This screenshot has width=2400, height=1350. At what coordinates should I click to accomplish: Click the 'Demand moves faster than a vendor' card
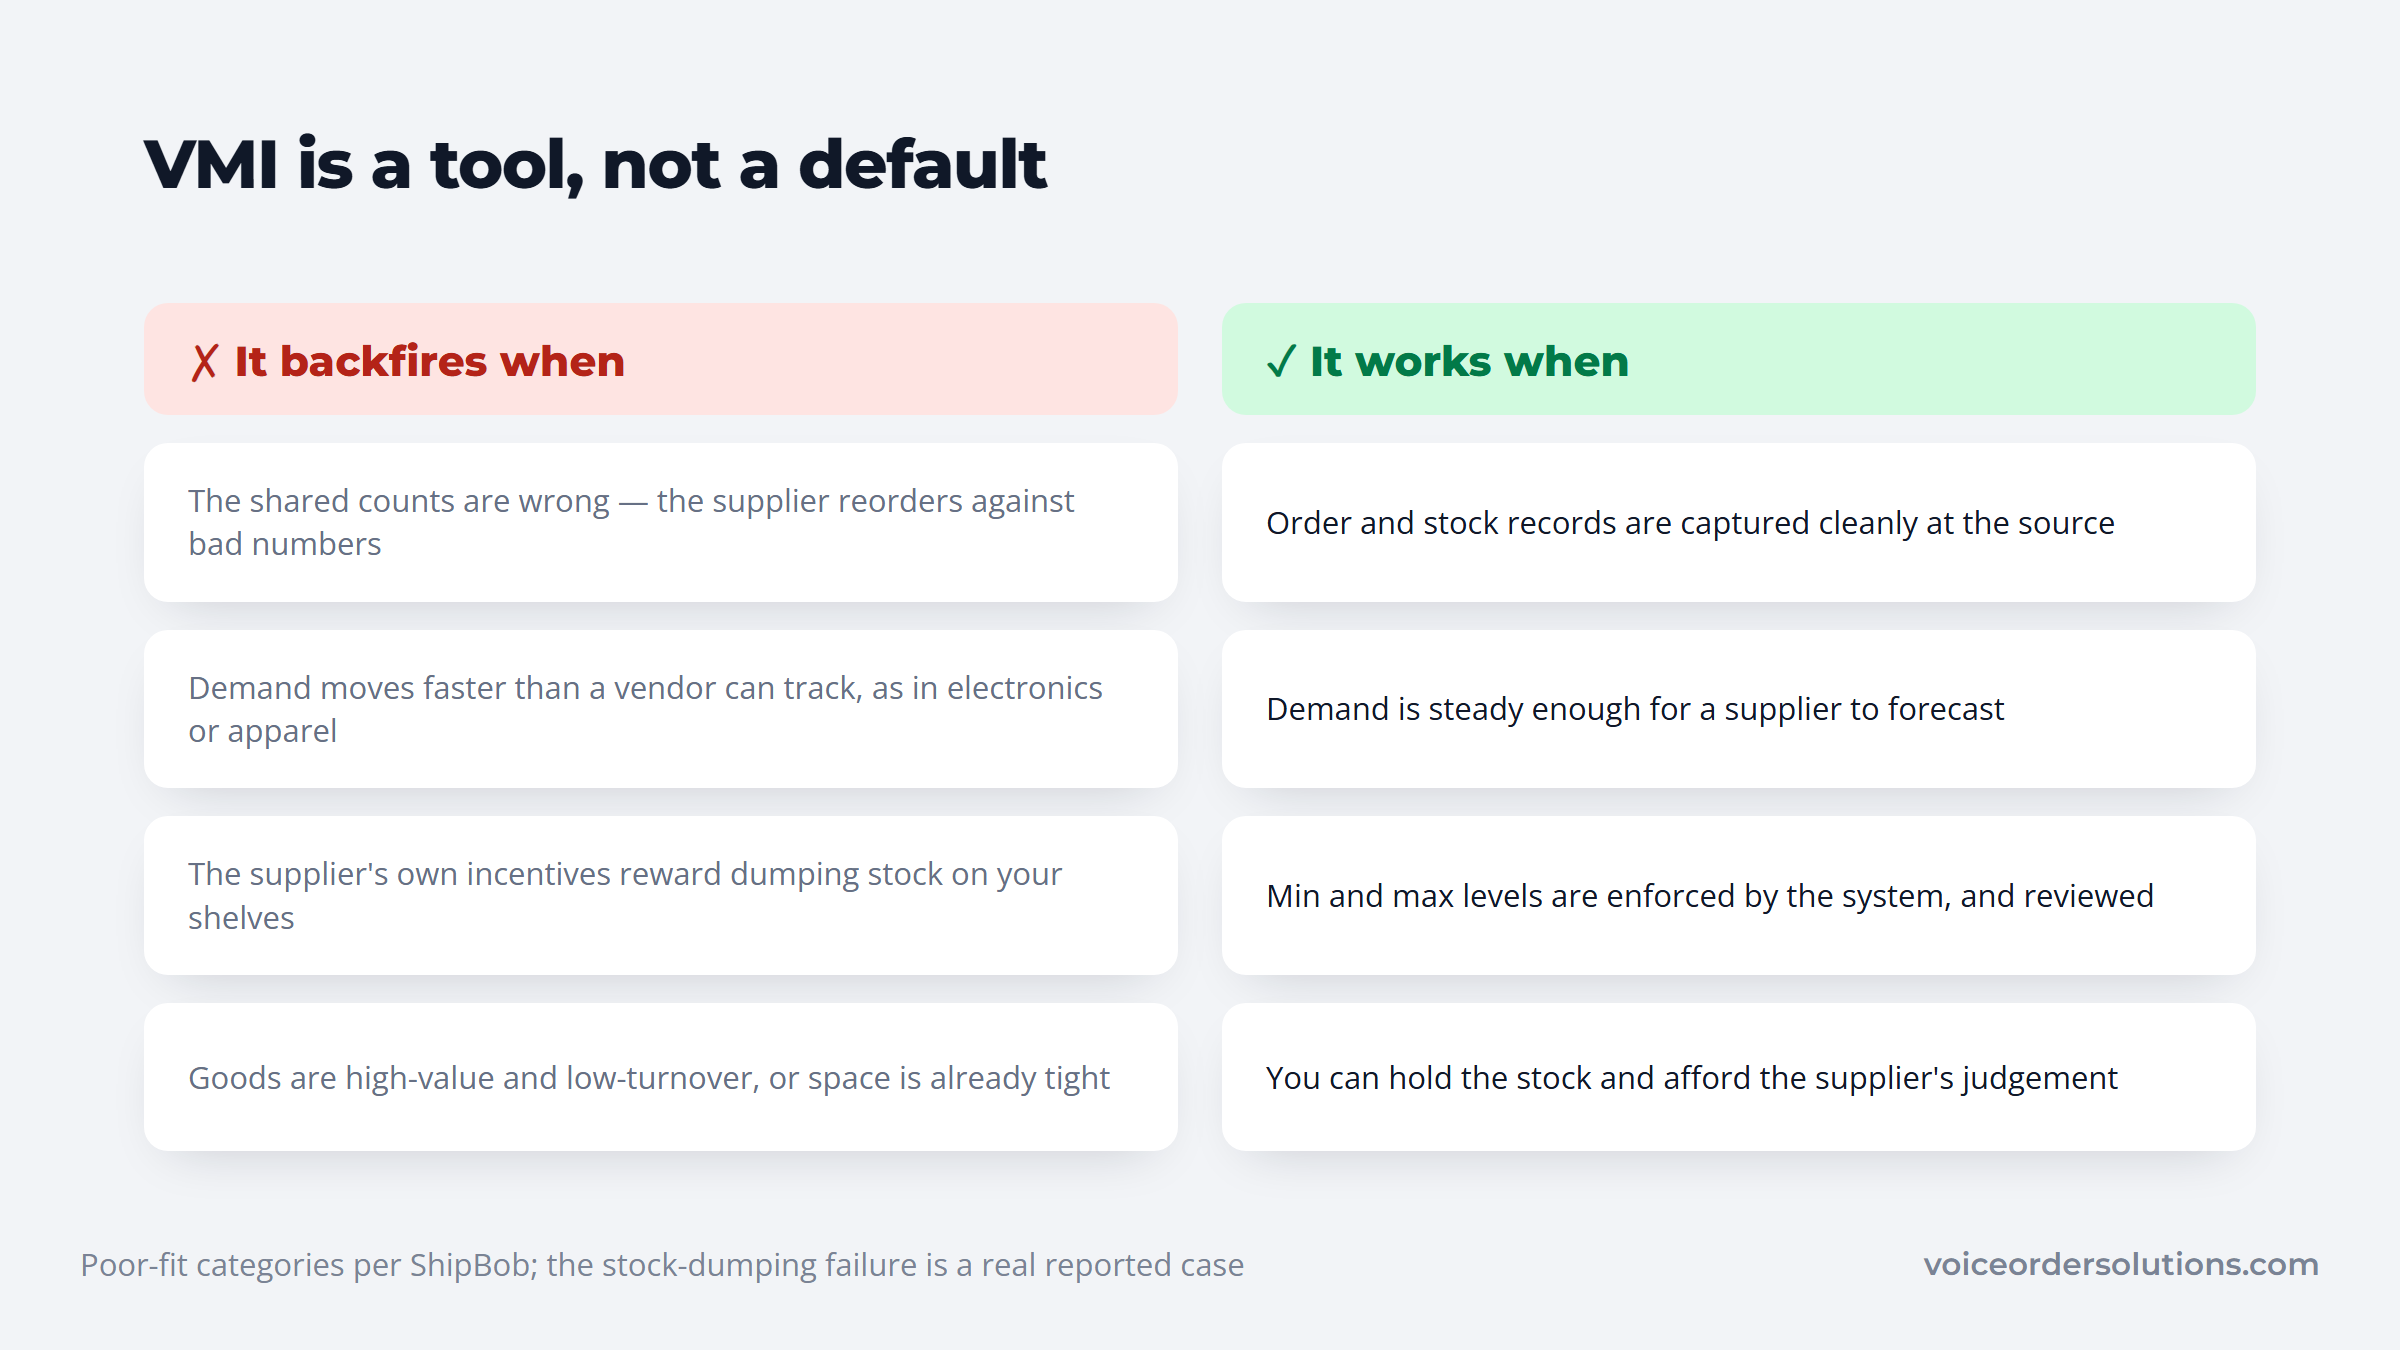[661, 709]
